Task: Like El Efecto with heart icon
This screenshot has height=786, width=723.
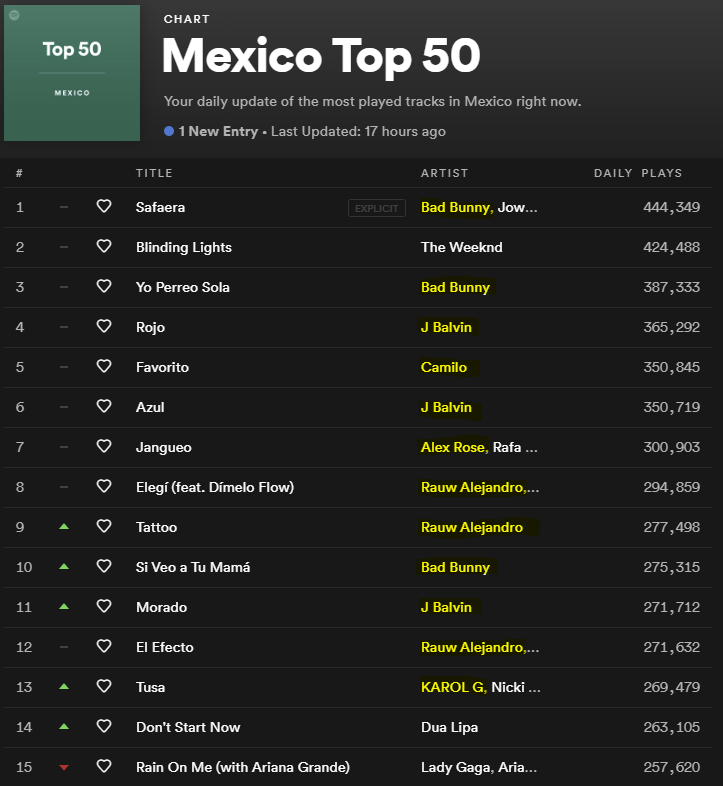Action: pos(104,646)
